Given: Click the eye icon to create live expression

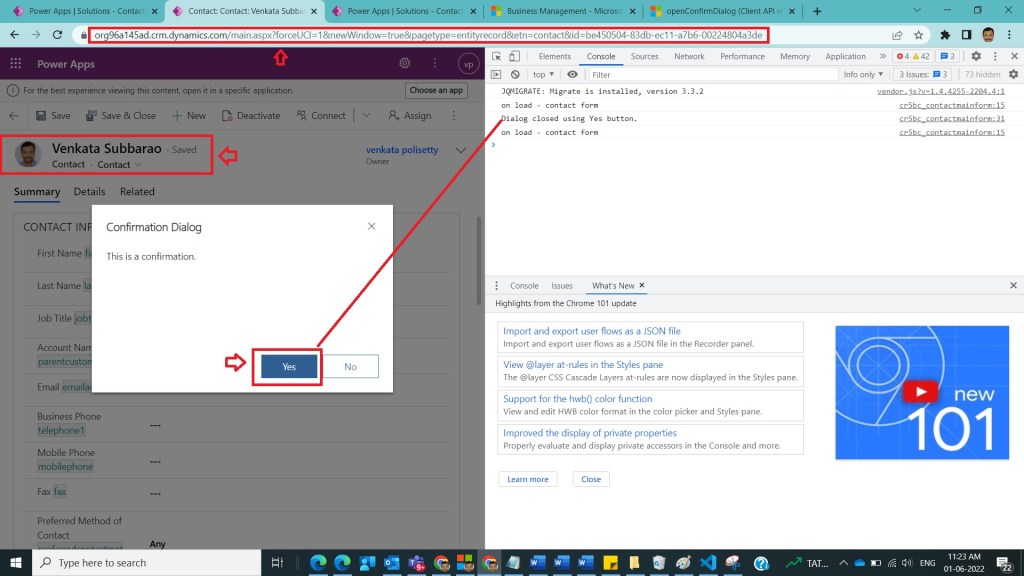Looking at the screenshot, I should click(x=573, y=74).
